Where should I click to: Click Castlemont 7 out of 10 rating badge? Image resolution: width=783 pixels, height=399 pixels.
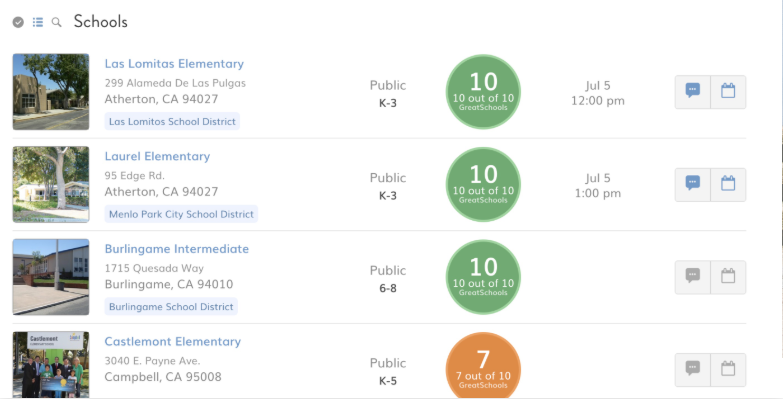point(483,366)
